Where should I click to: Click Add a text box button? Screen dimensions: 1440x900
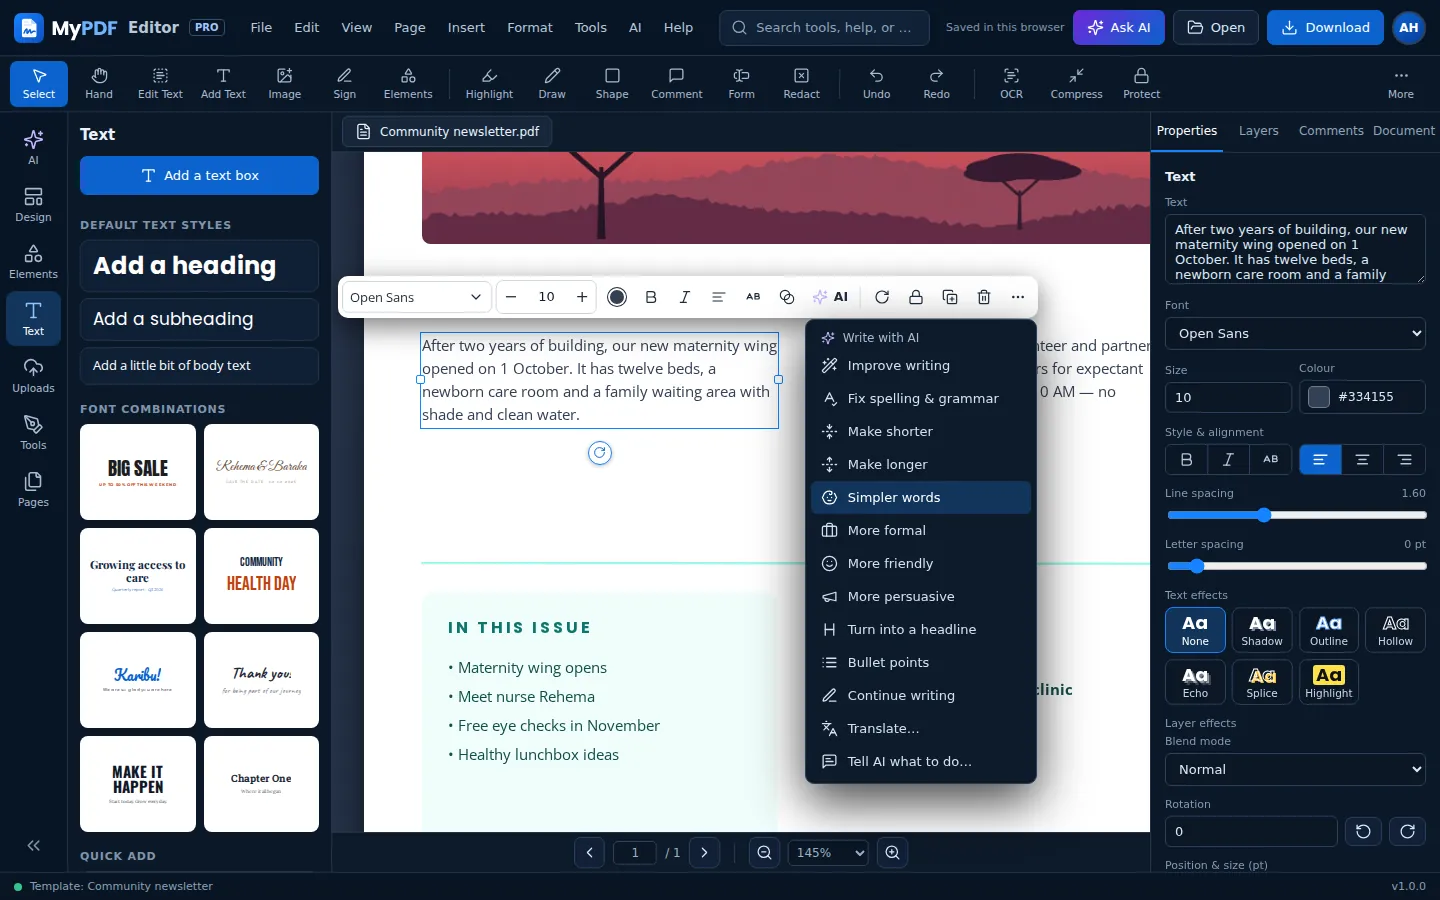click(199, 175)
